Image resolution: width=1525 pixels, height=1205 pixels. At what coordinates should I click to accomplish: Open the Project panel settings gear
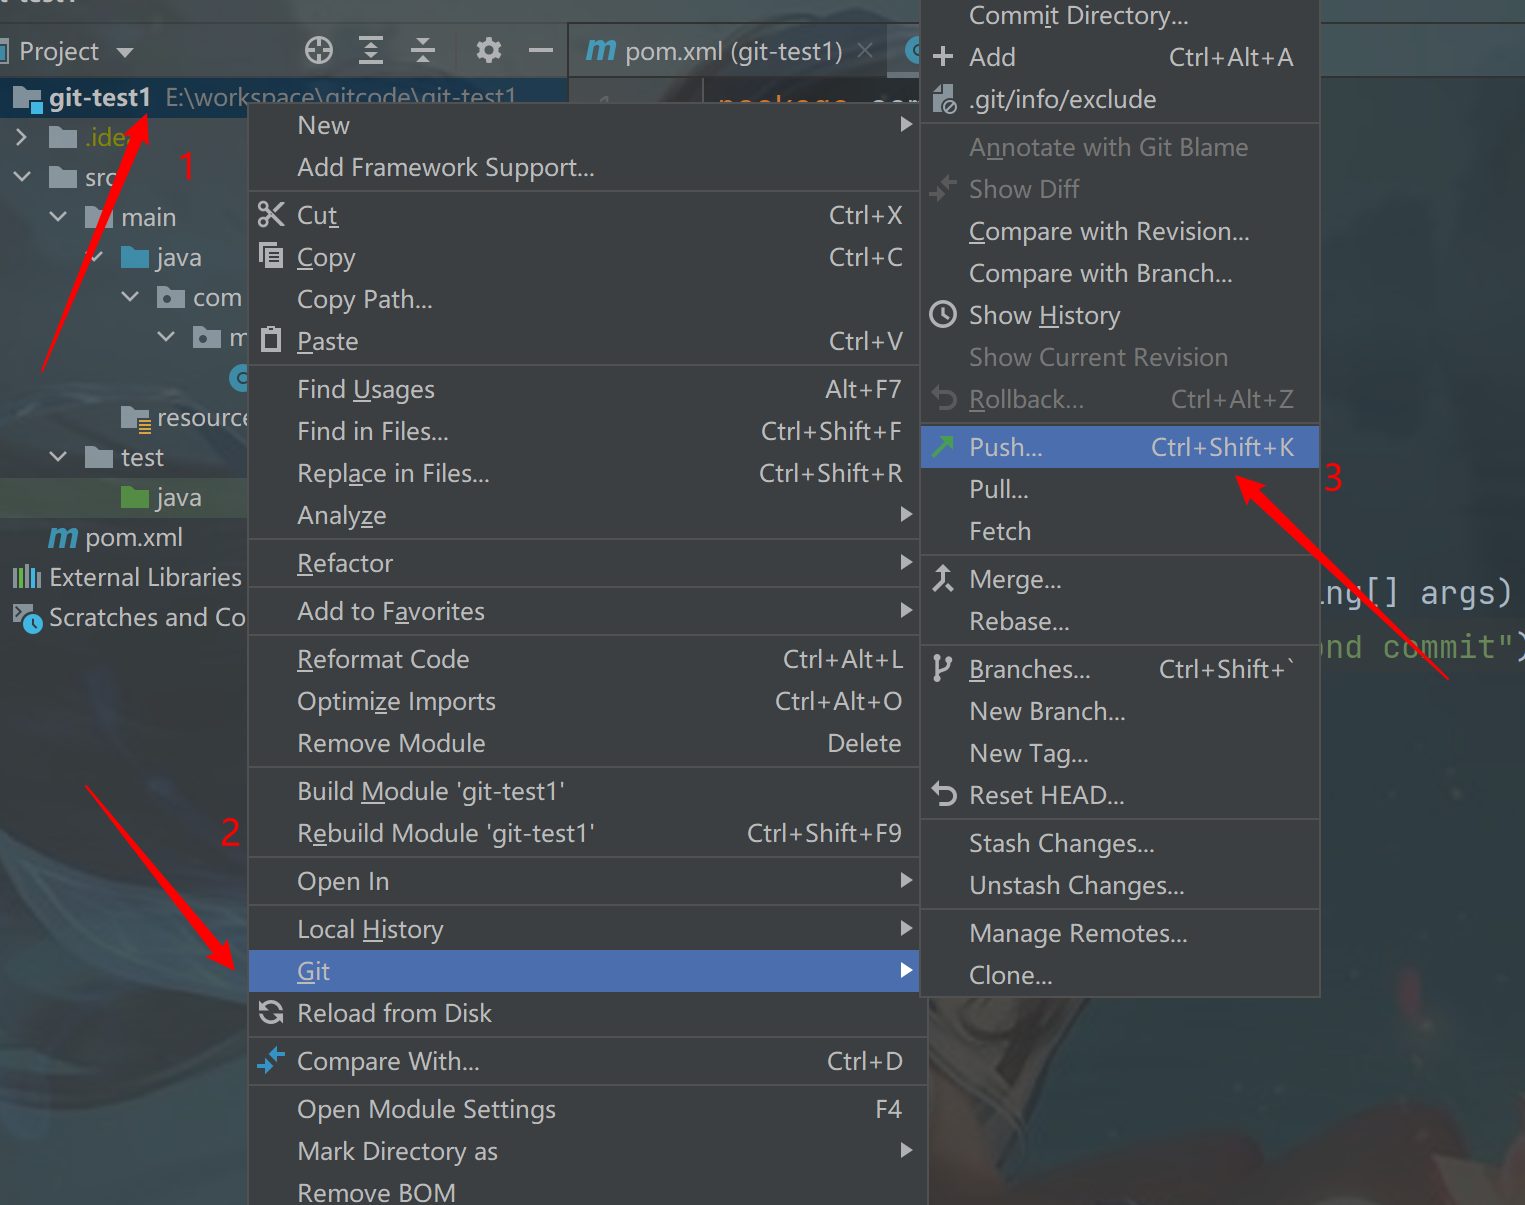tap(488, 50)
